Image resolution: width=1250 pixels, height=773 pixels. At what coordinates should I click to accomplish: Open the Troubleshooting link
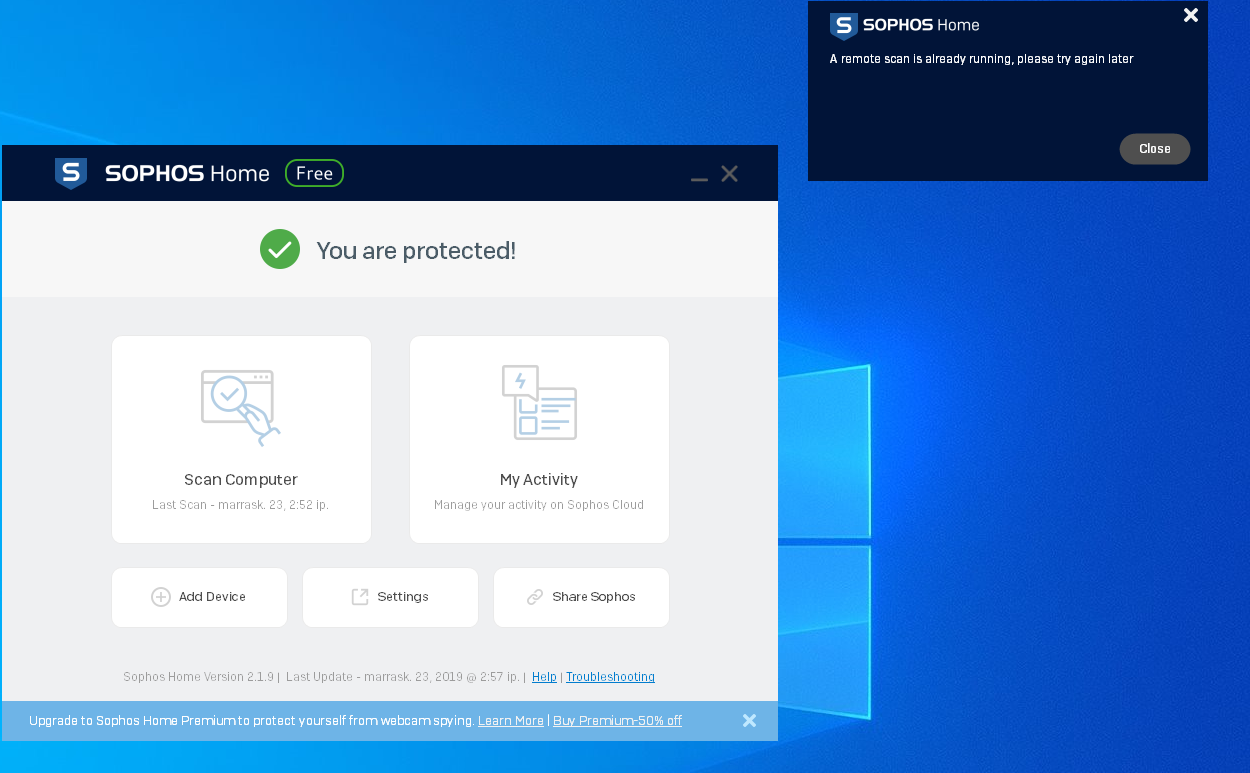[x=610, y=677]
